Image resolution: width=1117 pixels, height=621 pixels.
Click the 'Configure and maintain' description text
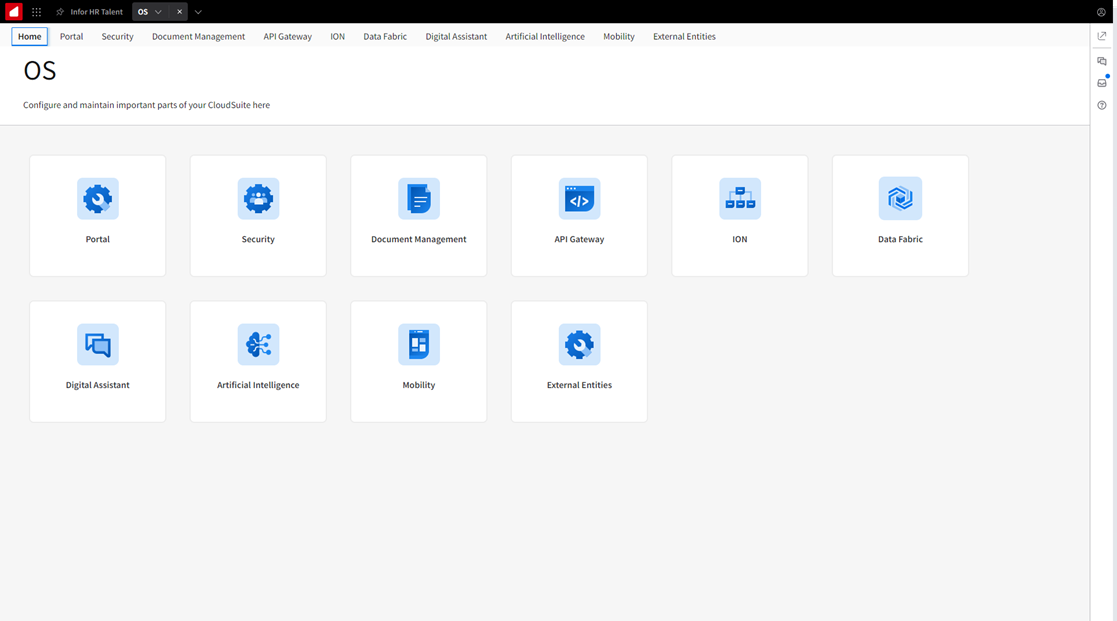(x=146, y=105)
